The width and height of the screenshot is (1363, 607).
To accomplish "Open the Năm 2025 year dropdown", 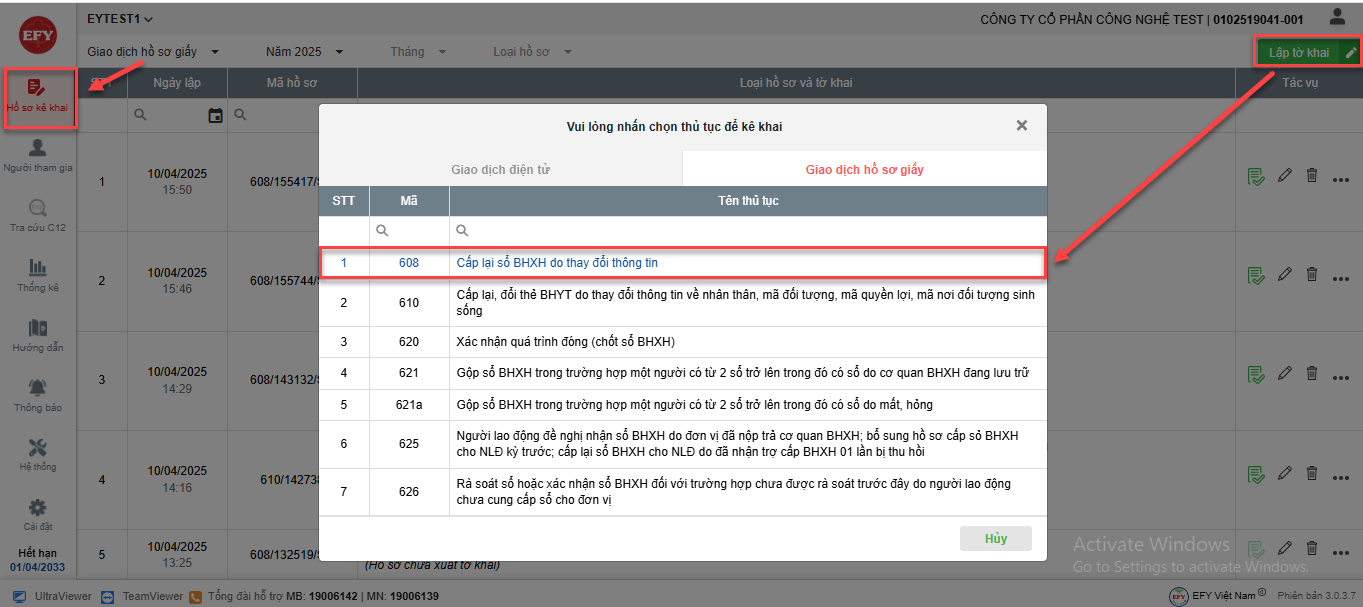I will click(304, 51).
